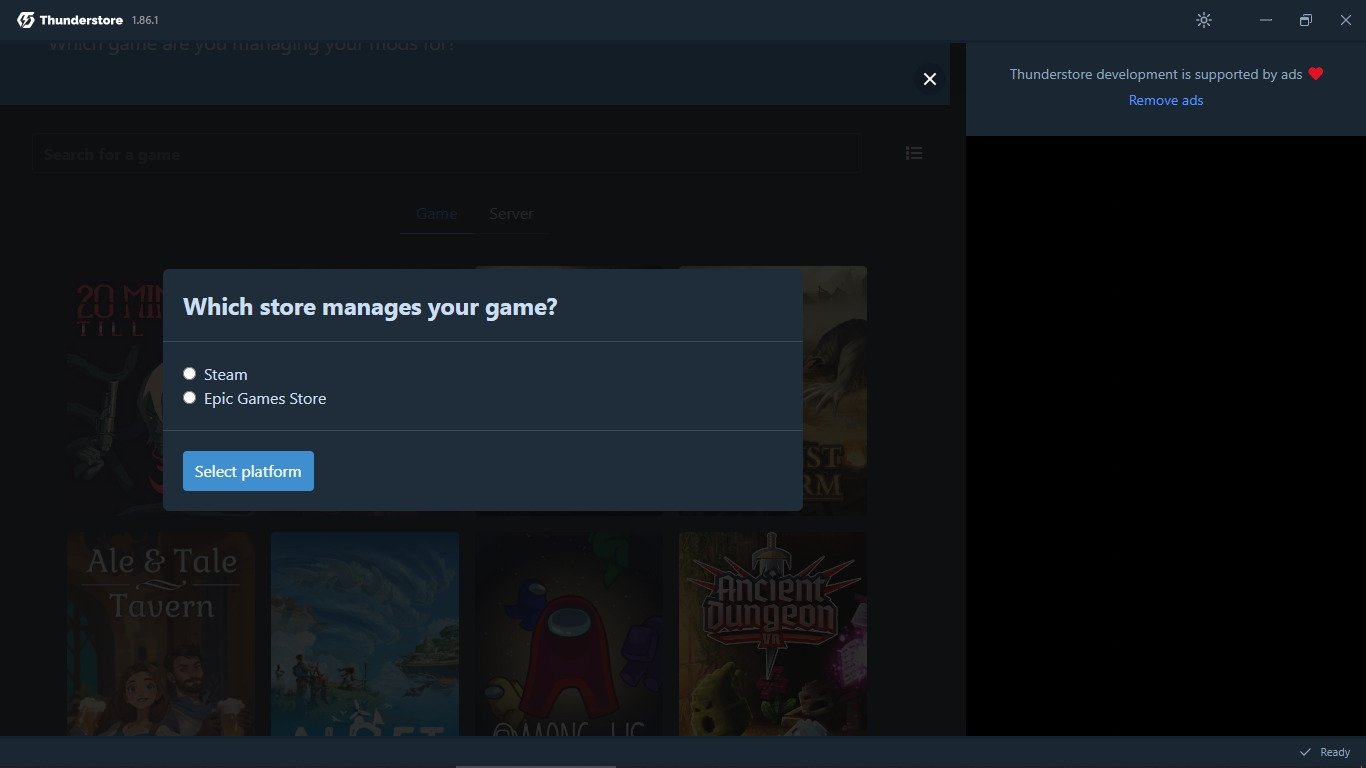Minimize the Thunderstore window
This screenshot has height=768, width=1366.
[1266, 20]
